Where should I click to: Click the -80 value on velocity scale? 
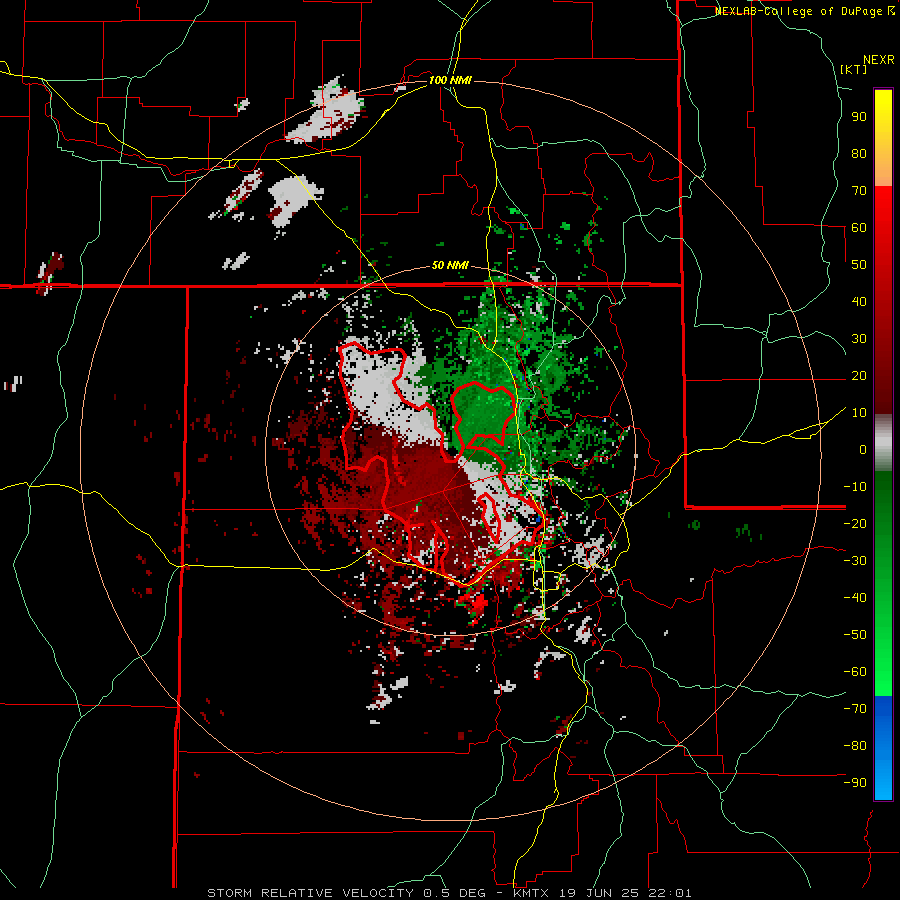click(x=855, y=746)
